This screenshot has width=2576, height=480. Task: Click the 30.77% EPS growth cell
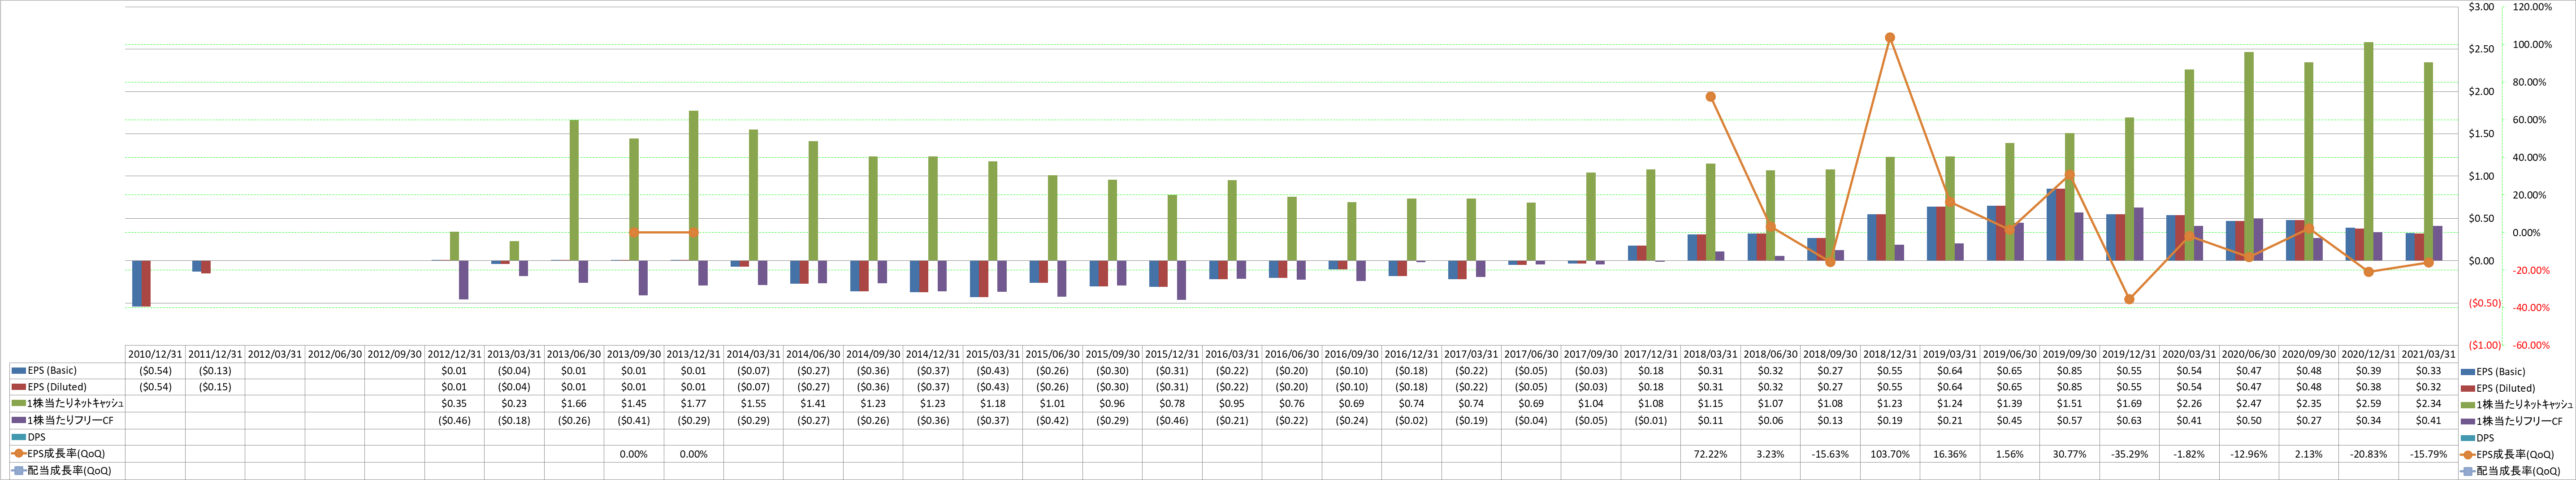pyautogui.click(x=2069, y=454)
